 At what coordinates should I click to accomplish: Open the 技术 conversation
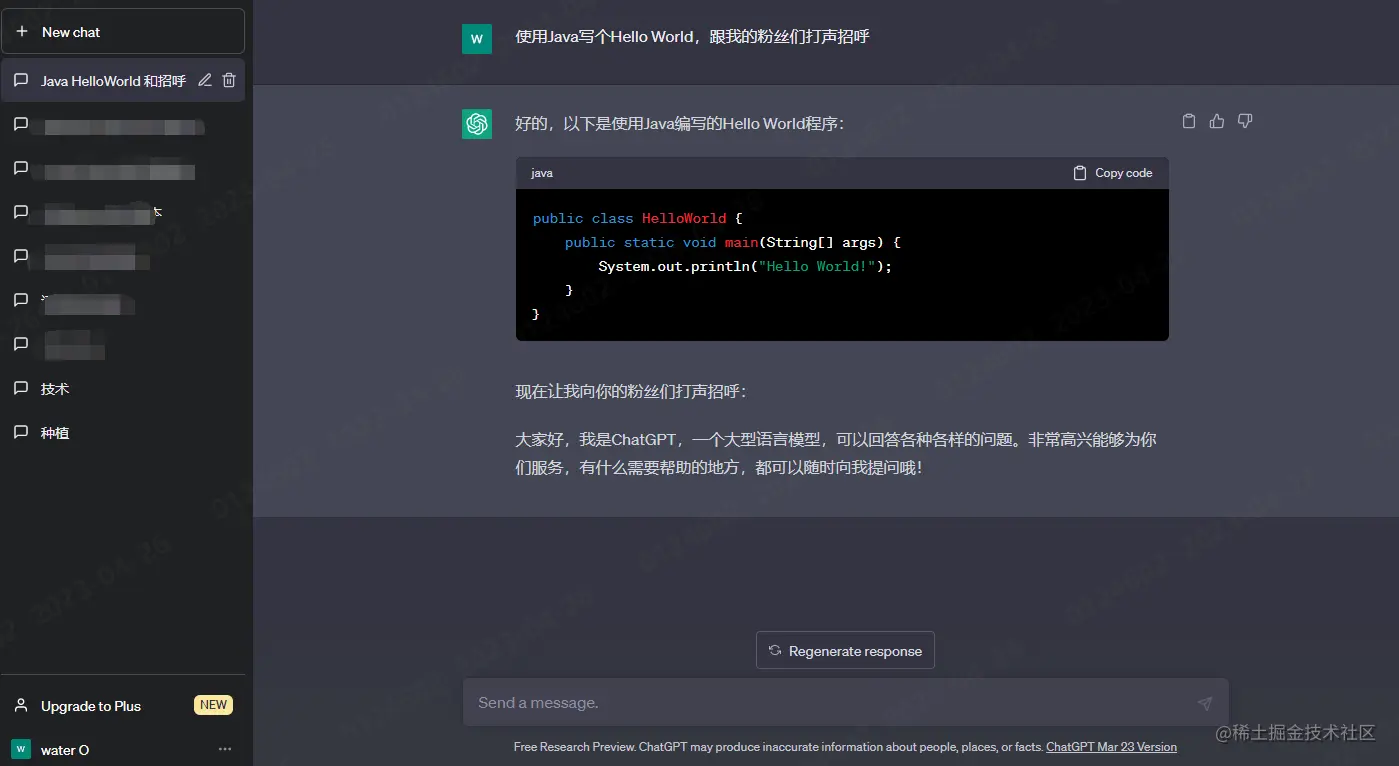pos(123,388)
